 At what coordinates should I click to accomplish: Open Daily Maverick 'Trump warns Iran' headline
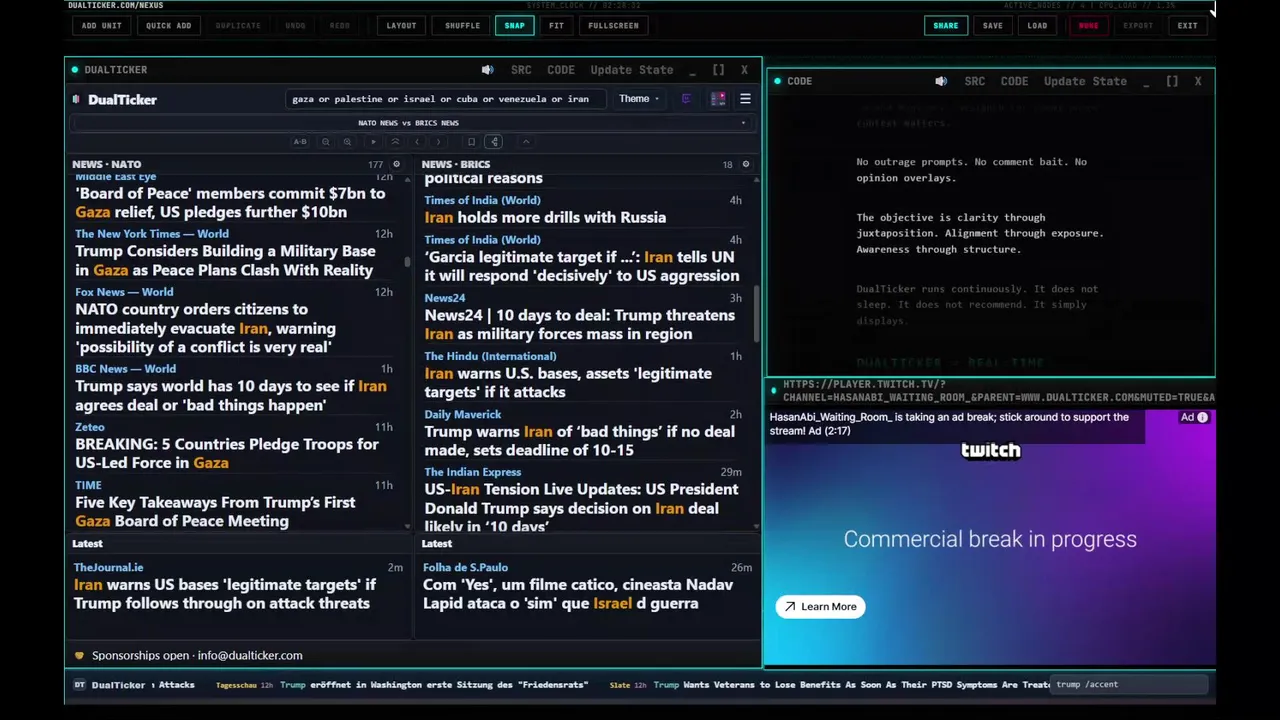tap(580, 441)
